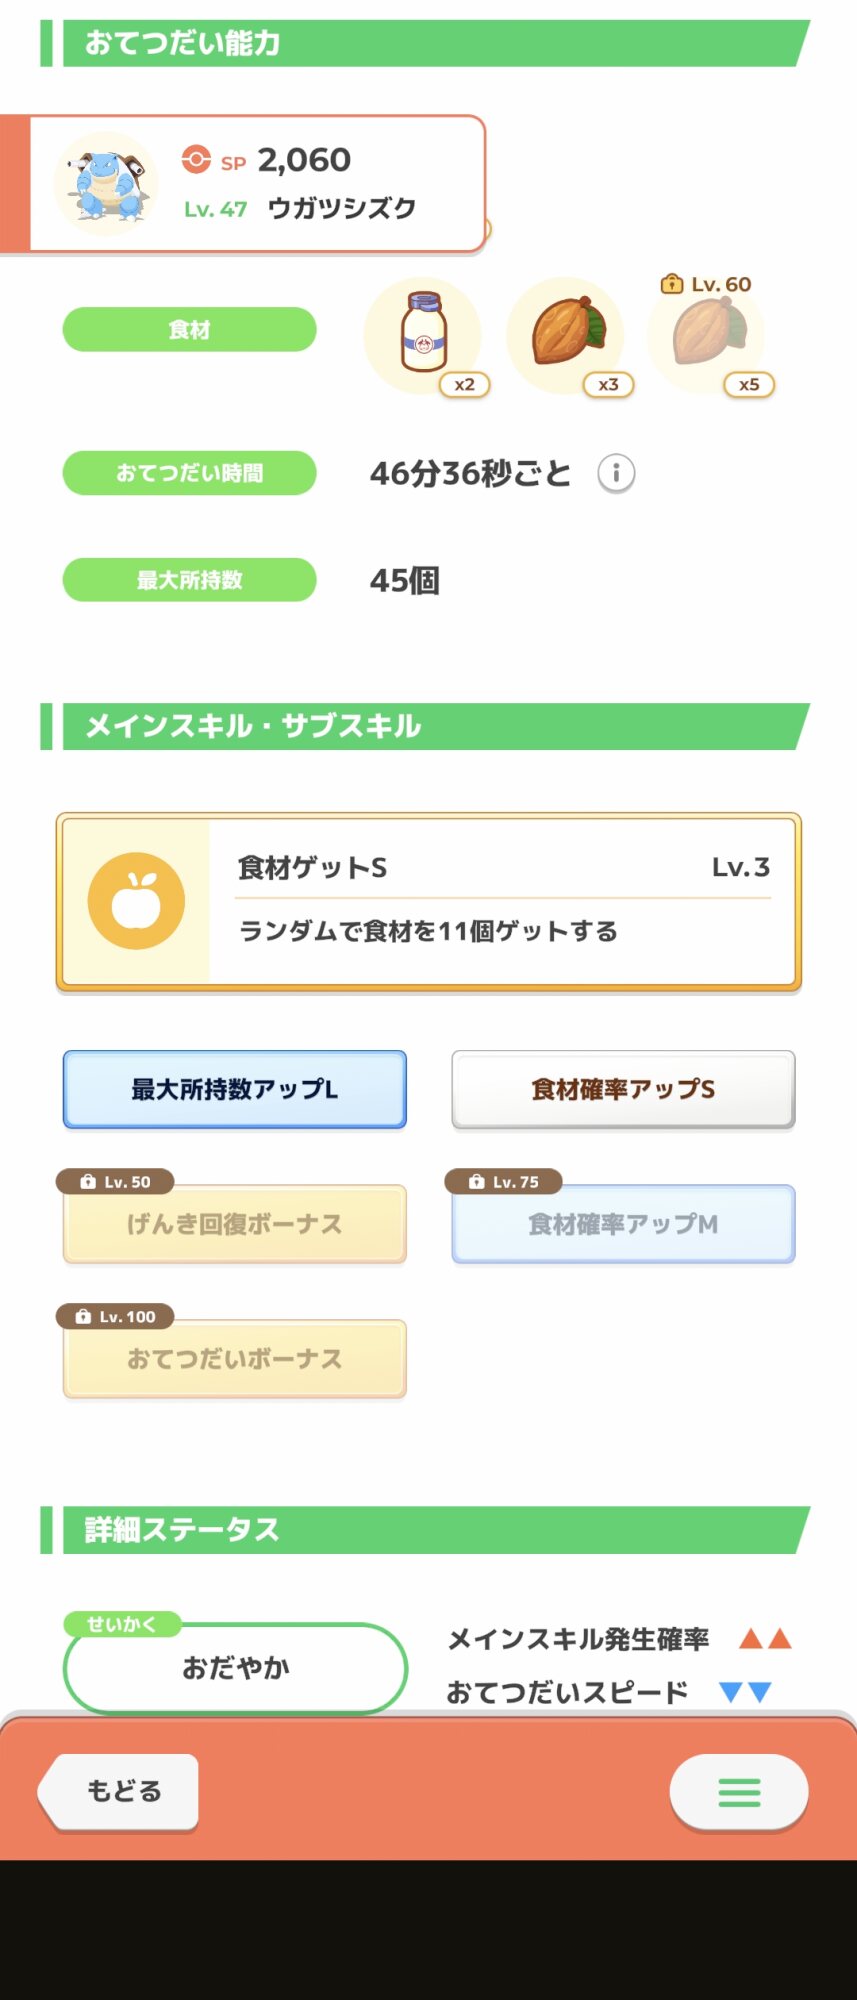Viewport: 857px width, 2000px height.
Task: Tap the Blastoise portrait icon
Action: (106, 184)
